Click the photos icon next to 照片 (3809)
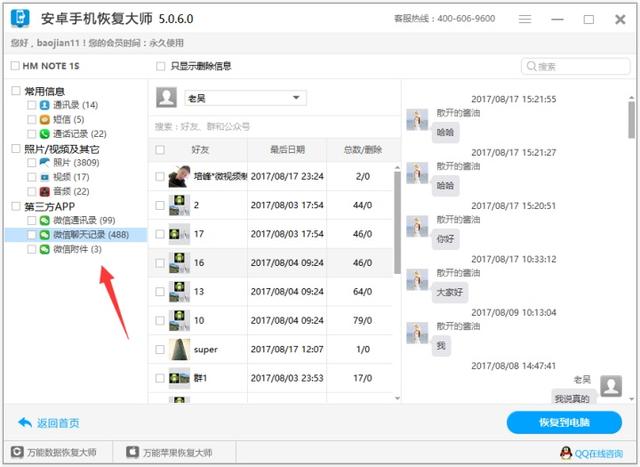Screen dimensions: 640x467 pyautogui.click(x=44, y=162)
